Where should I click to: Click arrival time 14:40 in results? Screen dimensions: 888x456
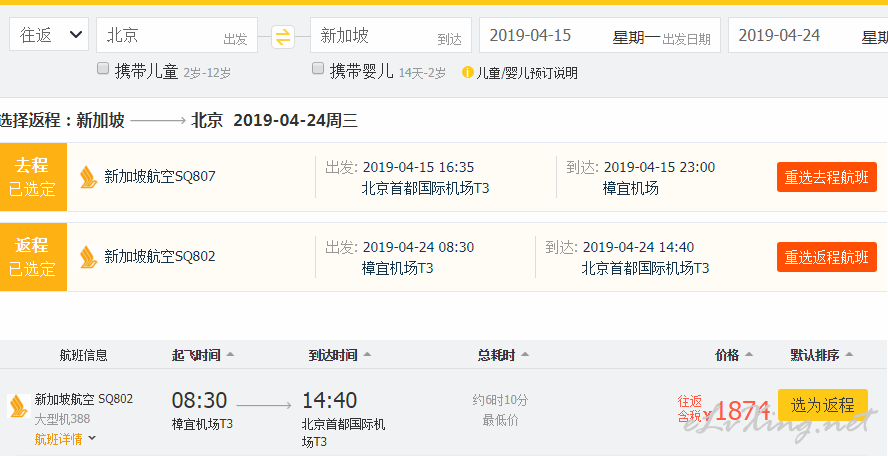[x=330, y=400]
